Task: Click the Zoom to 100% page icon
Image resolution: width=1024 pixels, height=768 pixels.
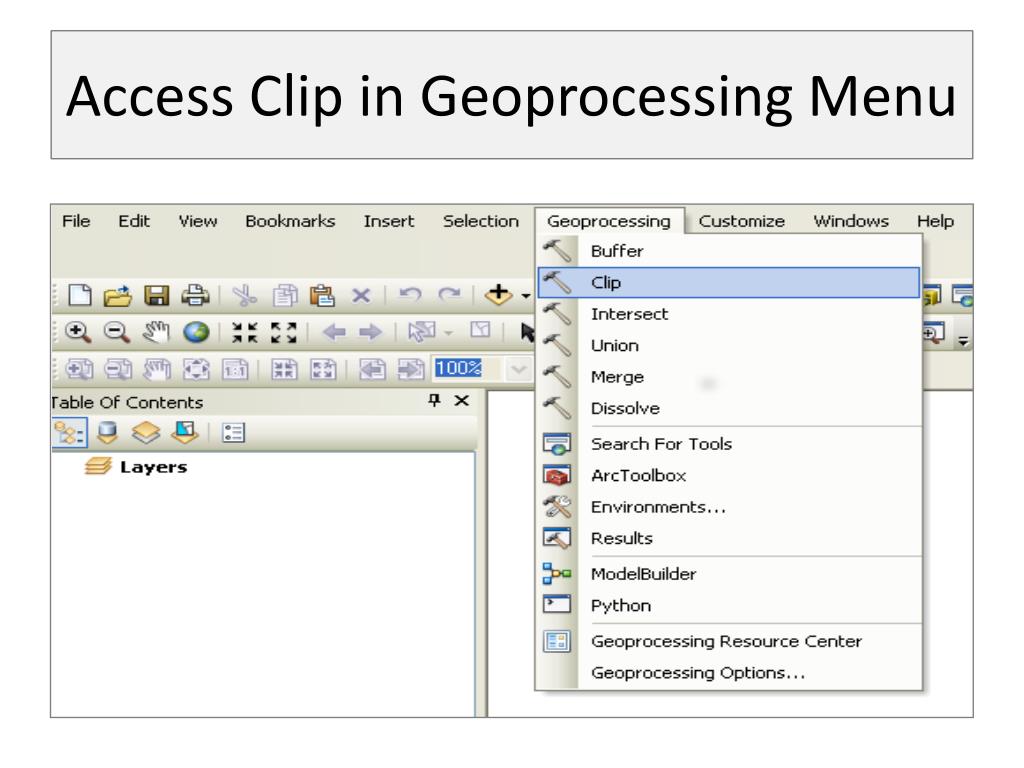Action: 235,370
